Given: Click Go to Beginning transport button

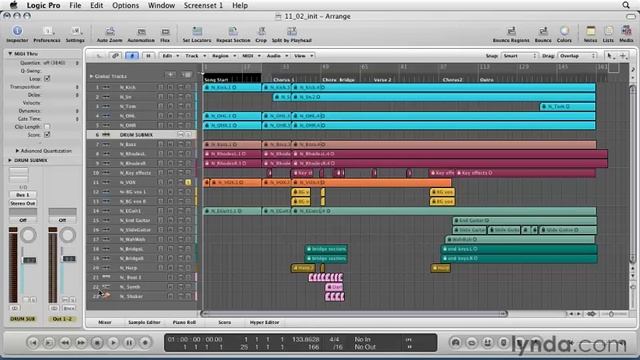Looking at the screenshot, I should [x=33, y=342].
